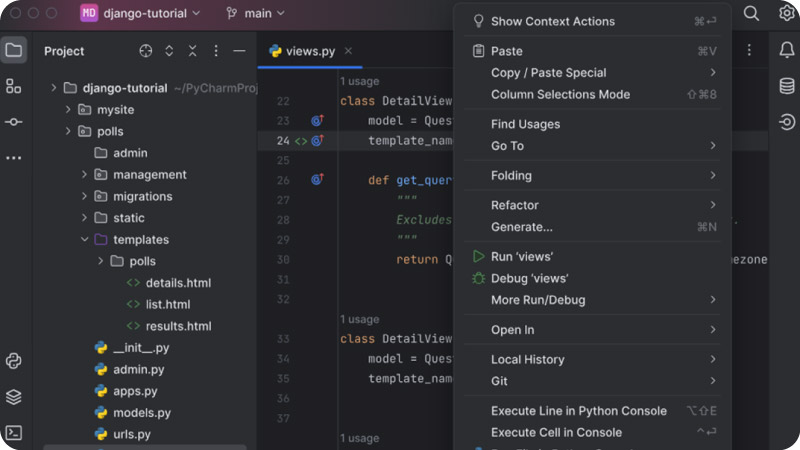
Task: Choose Execute Line in Python Console
Action: click(592, 411)
